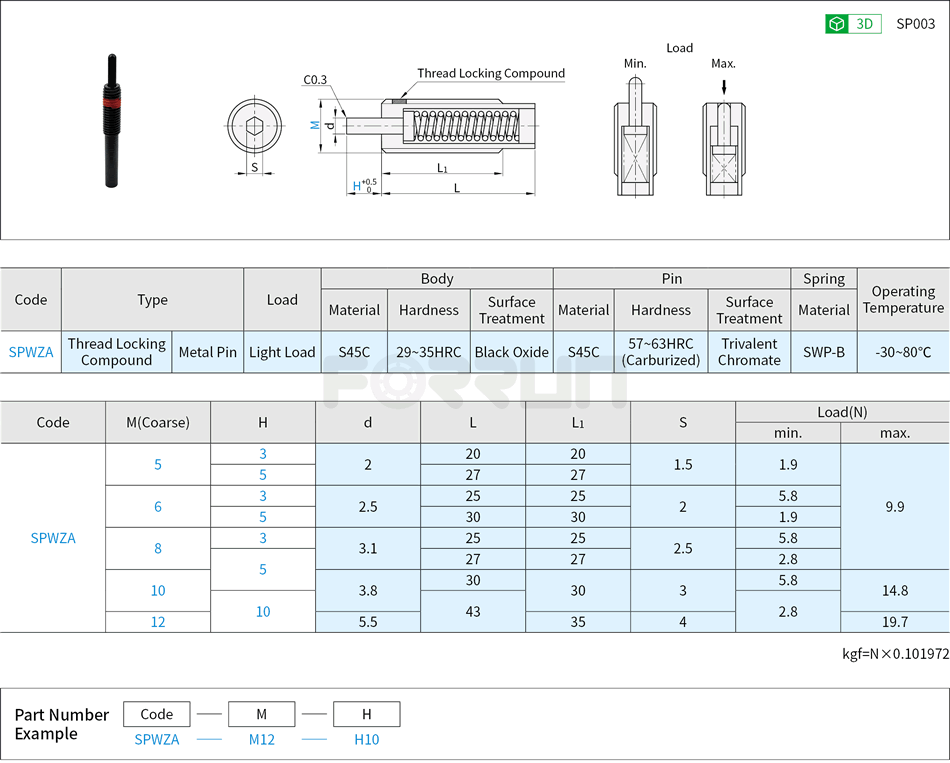Click thread size 10 in M(Coarse) column
950x763 pixels.
pos(157,590)
